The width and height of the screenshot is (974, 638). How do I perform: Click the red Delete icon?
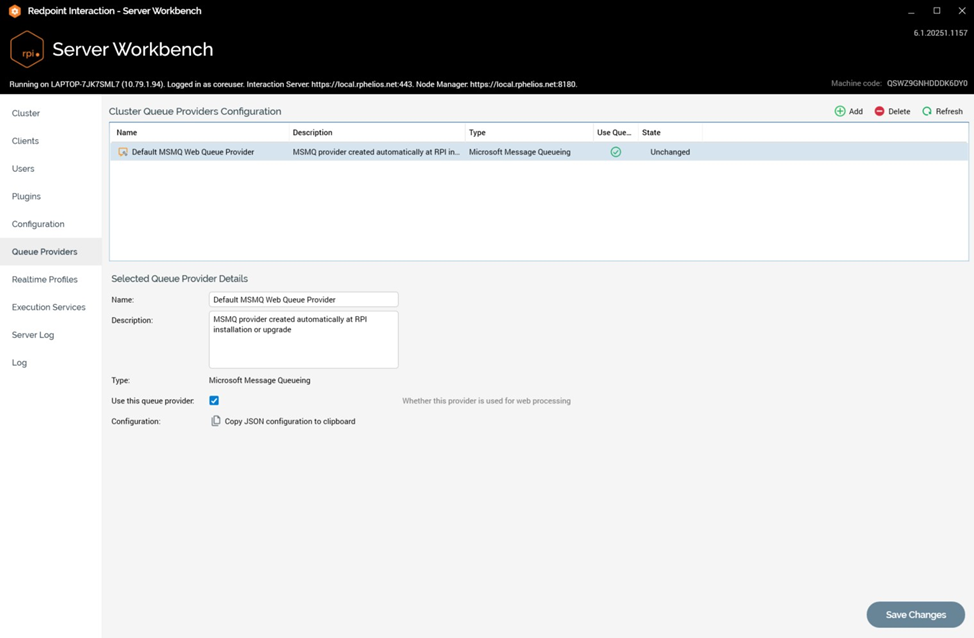879,111
